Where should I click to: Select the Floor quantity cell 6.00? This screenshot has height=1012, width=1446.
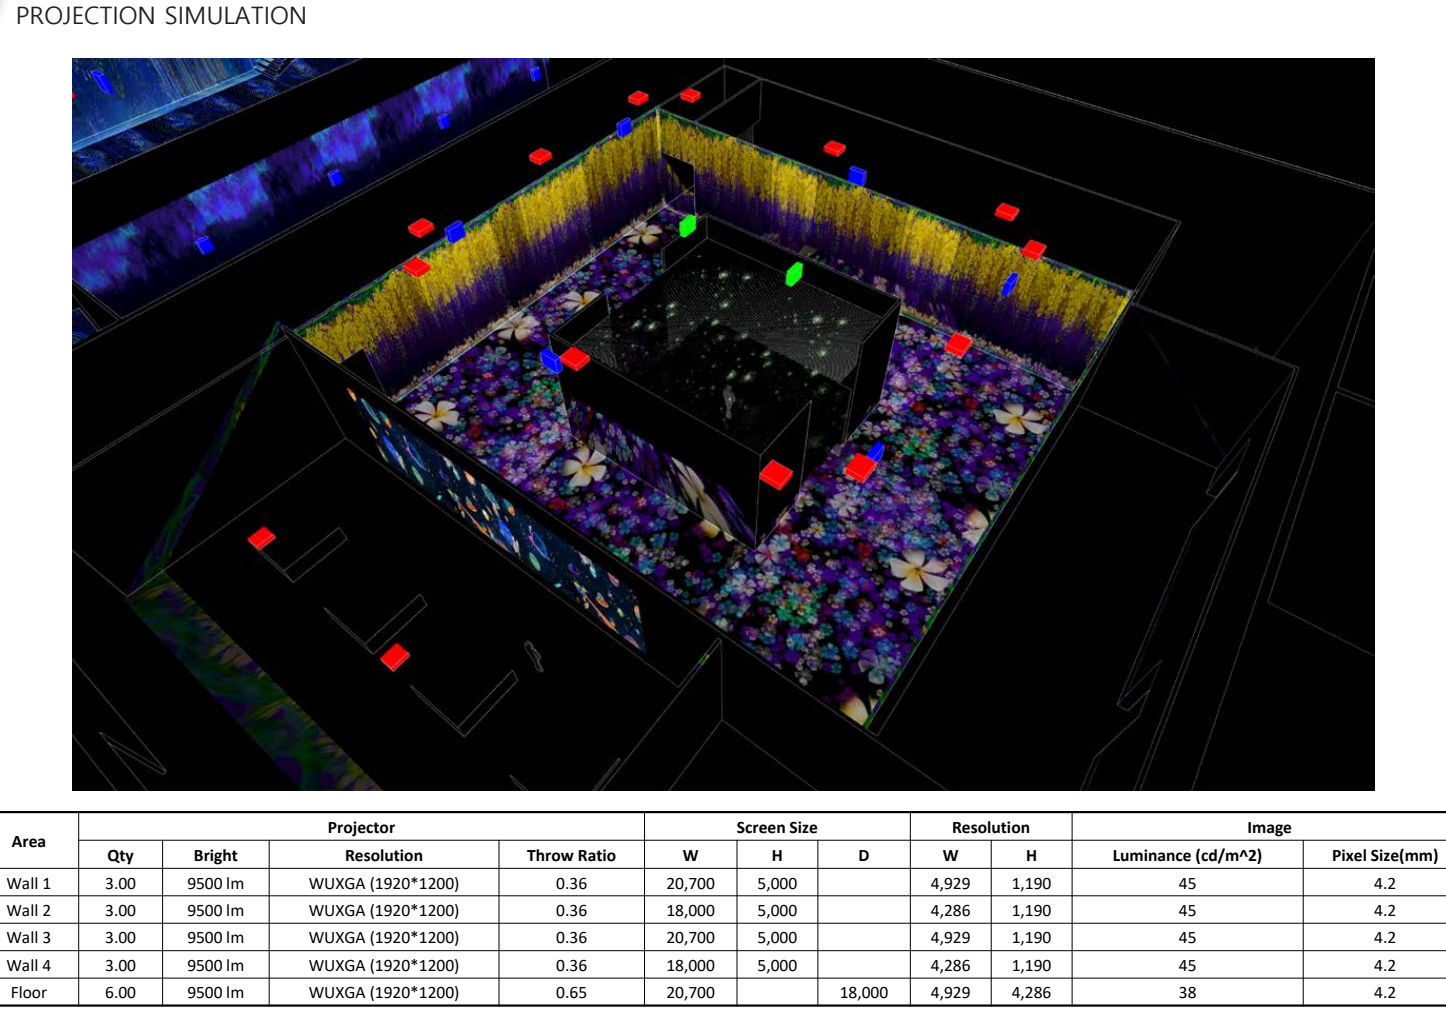coord(120,992)
